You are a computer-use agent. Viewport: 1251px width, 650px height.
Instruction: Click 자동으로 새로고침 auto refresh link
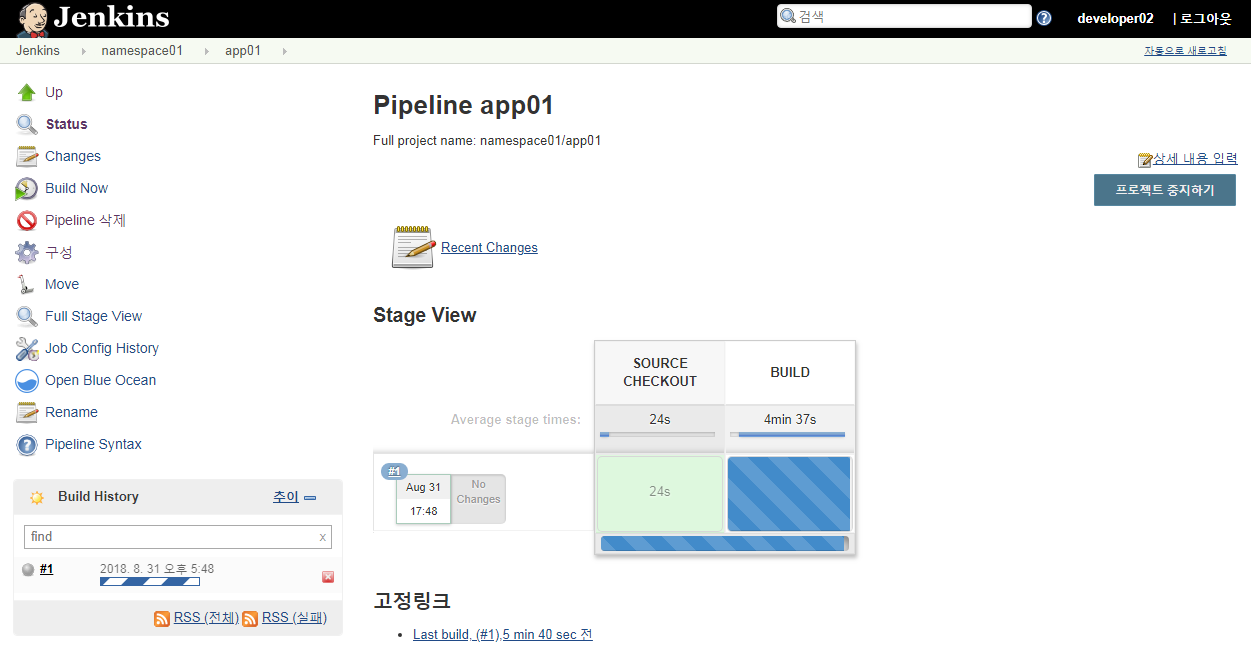1185,51
